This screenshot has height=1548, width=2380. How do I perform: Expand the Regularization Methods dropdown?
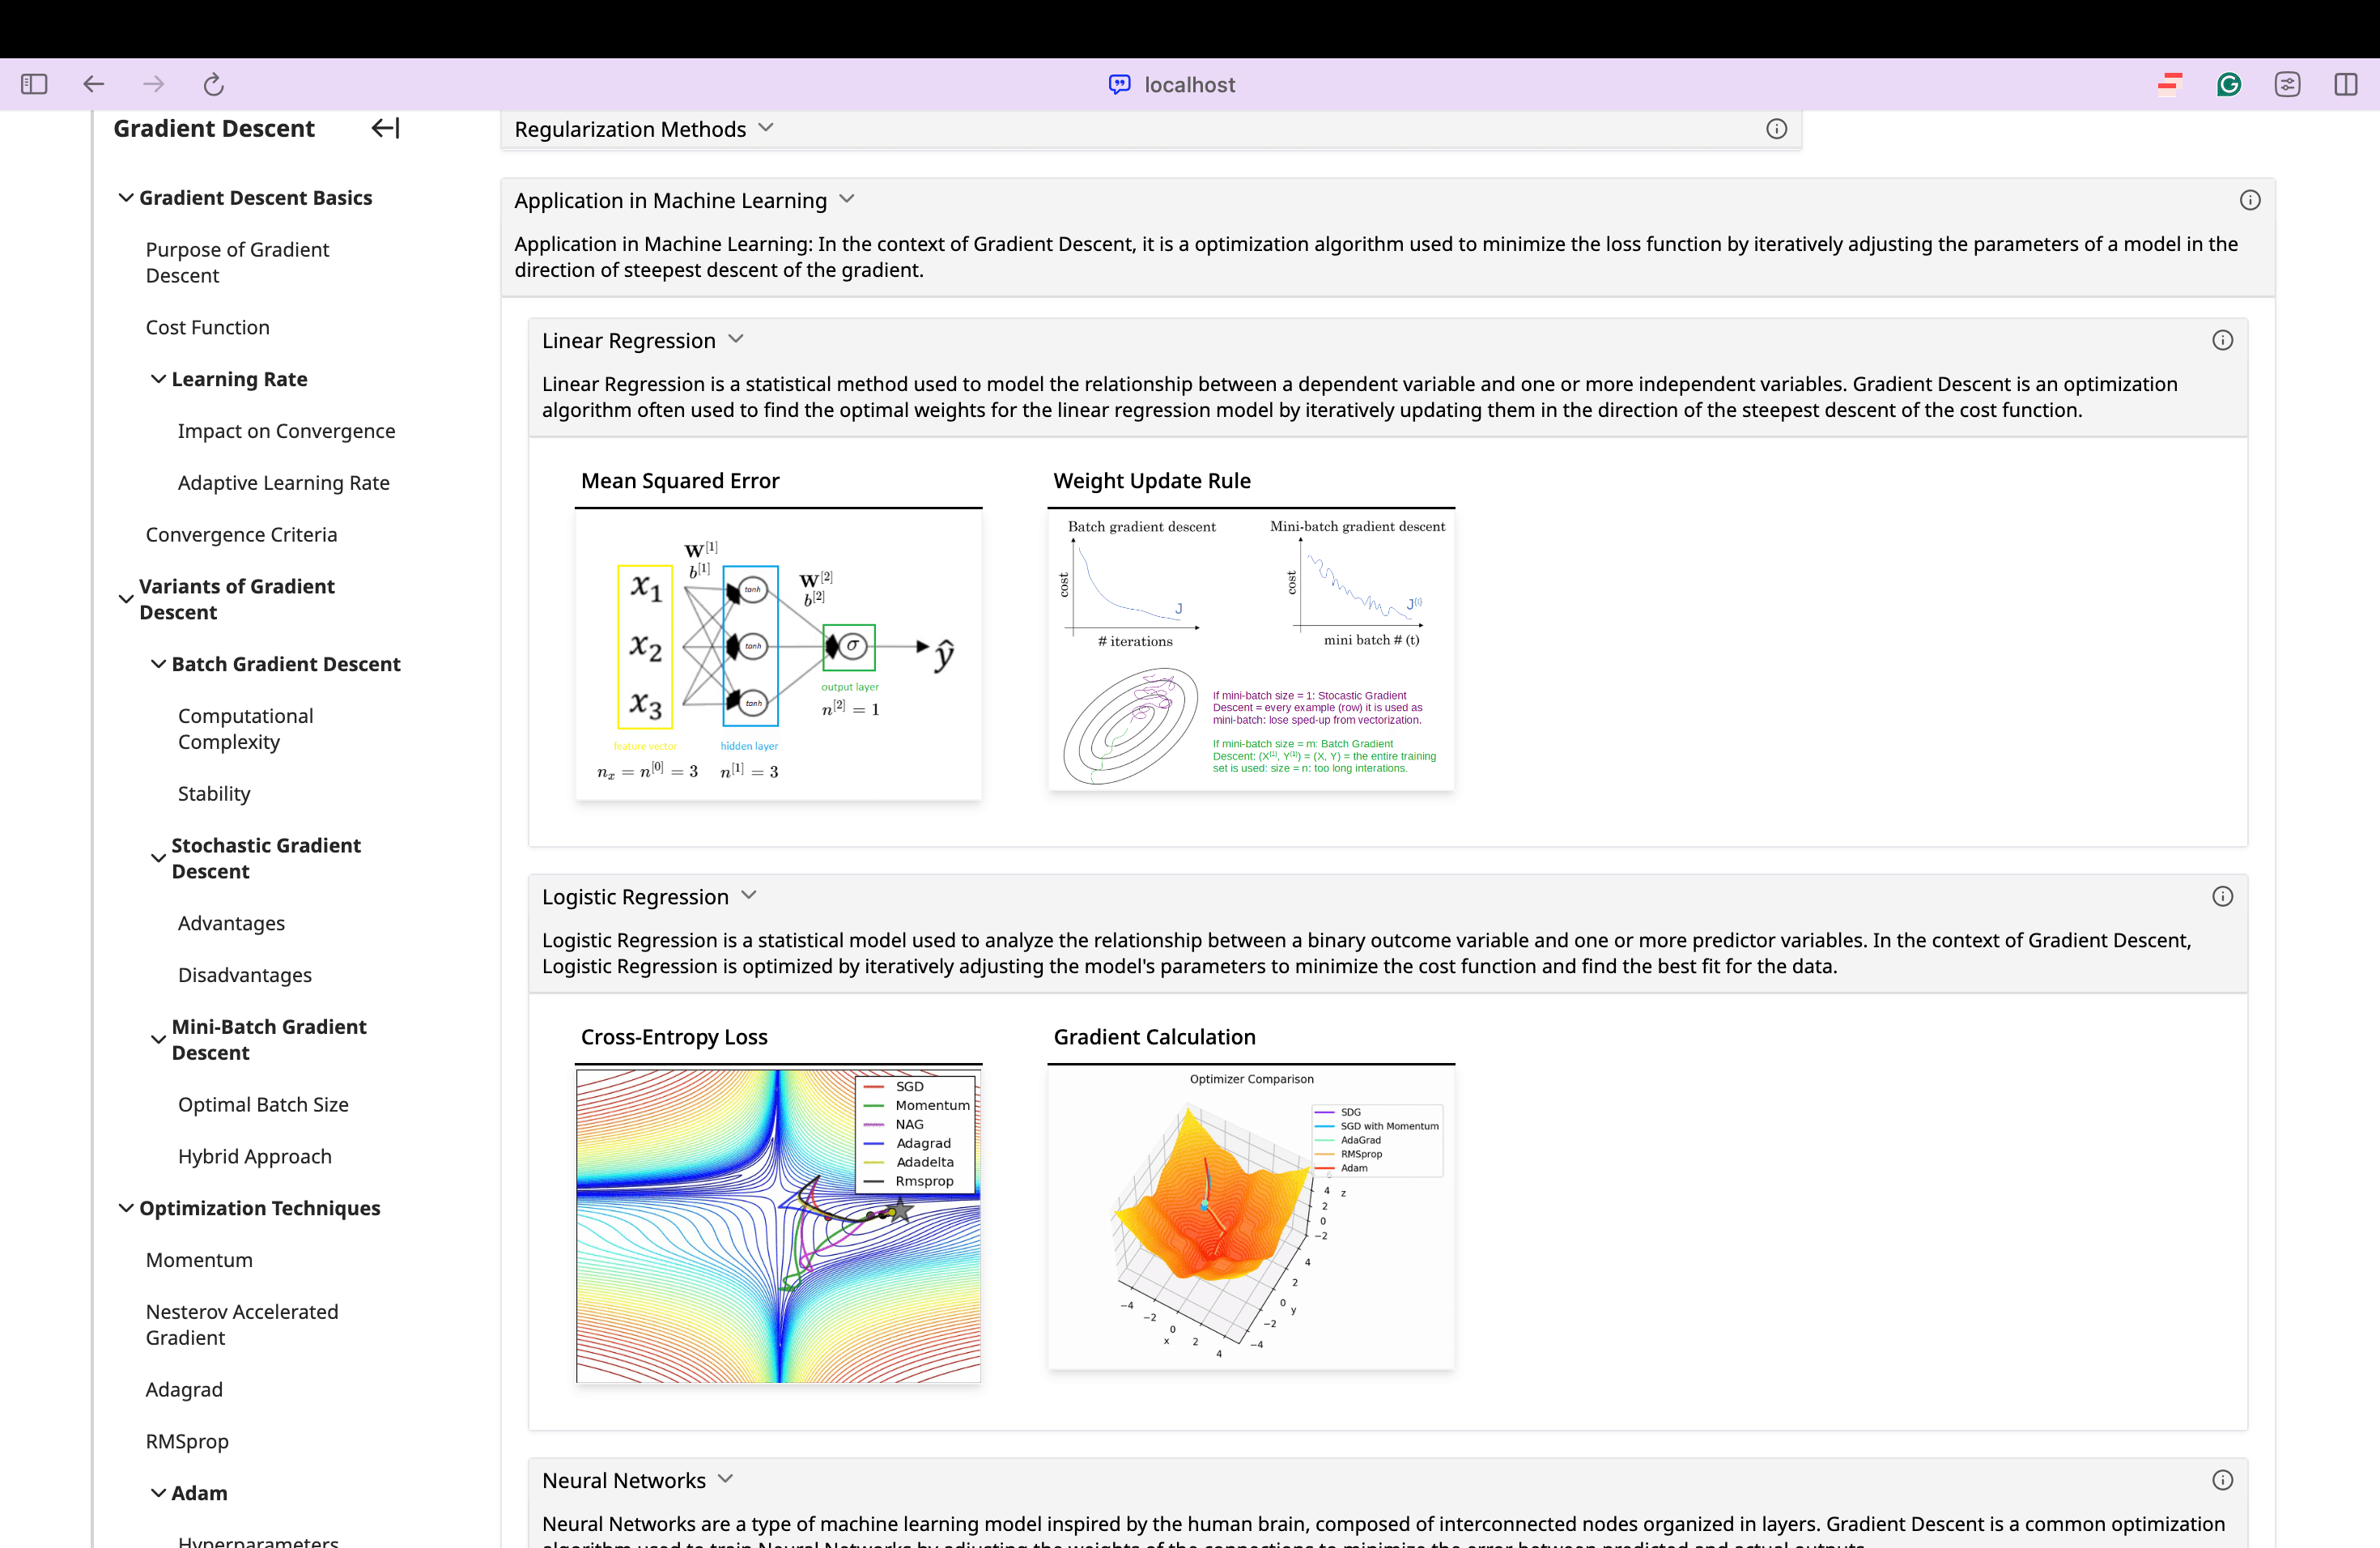[766, 128]
